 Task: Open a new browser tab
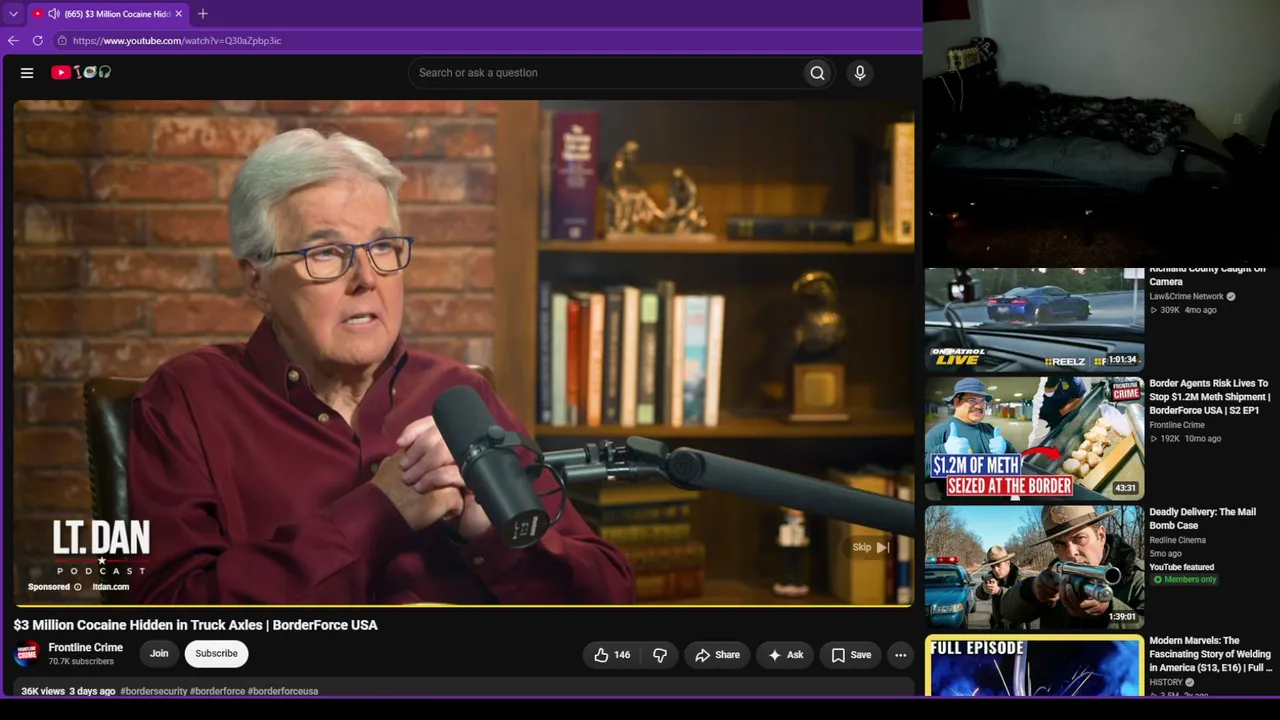pyautogui.click(x=203, y=14)
